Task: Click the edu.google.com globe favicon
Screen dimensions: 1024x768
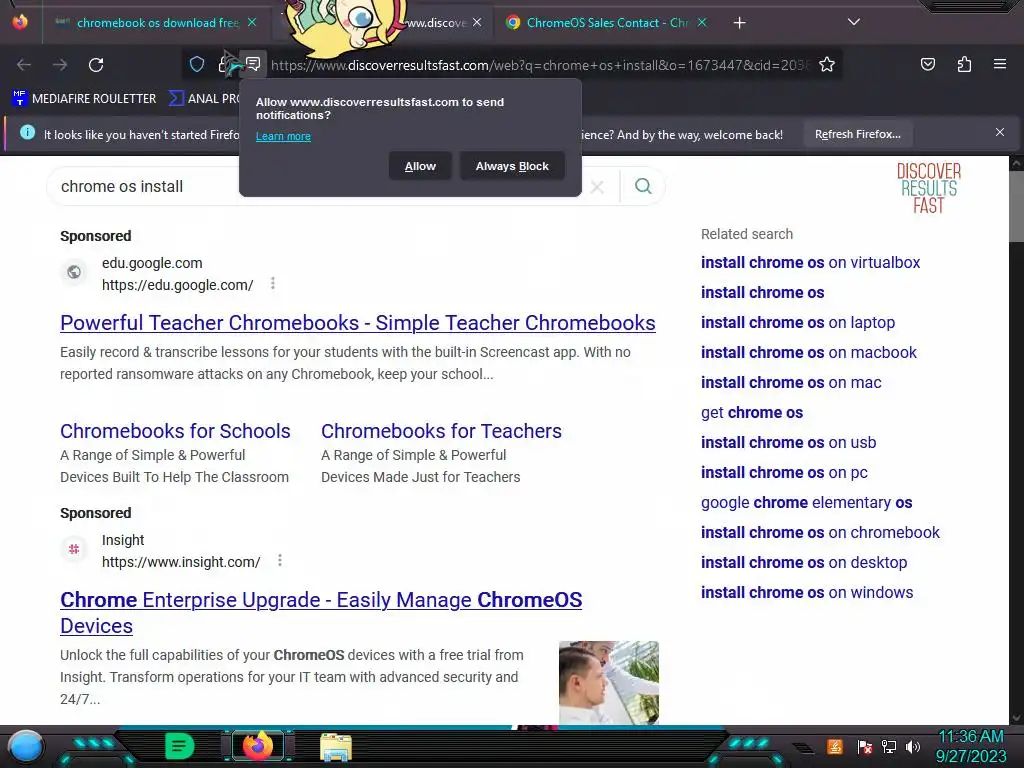Action: (x=74, y=272)
